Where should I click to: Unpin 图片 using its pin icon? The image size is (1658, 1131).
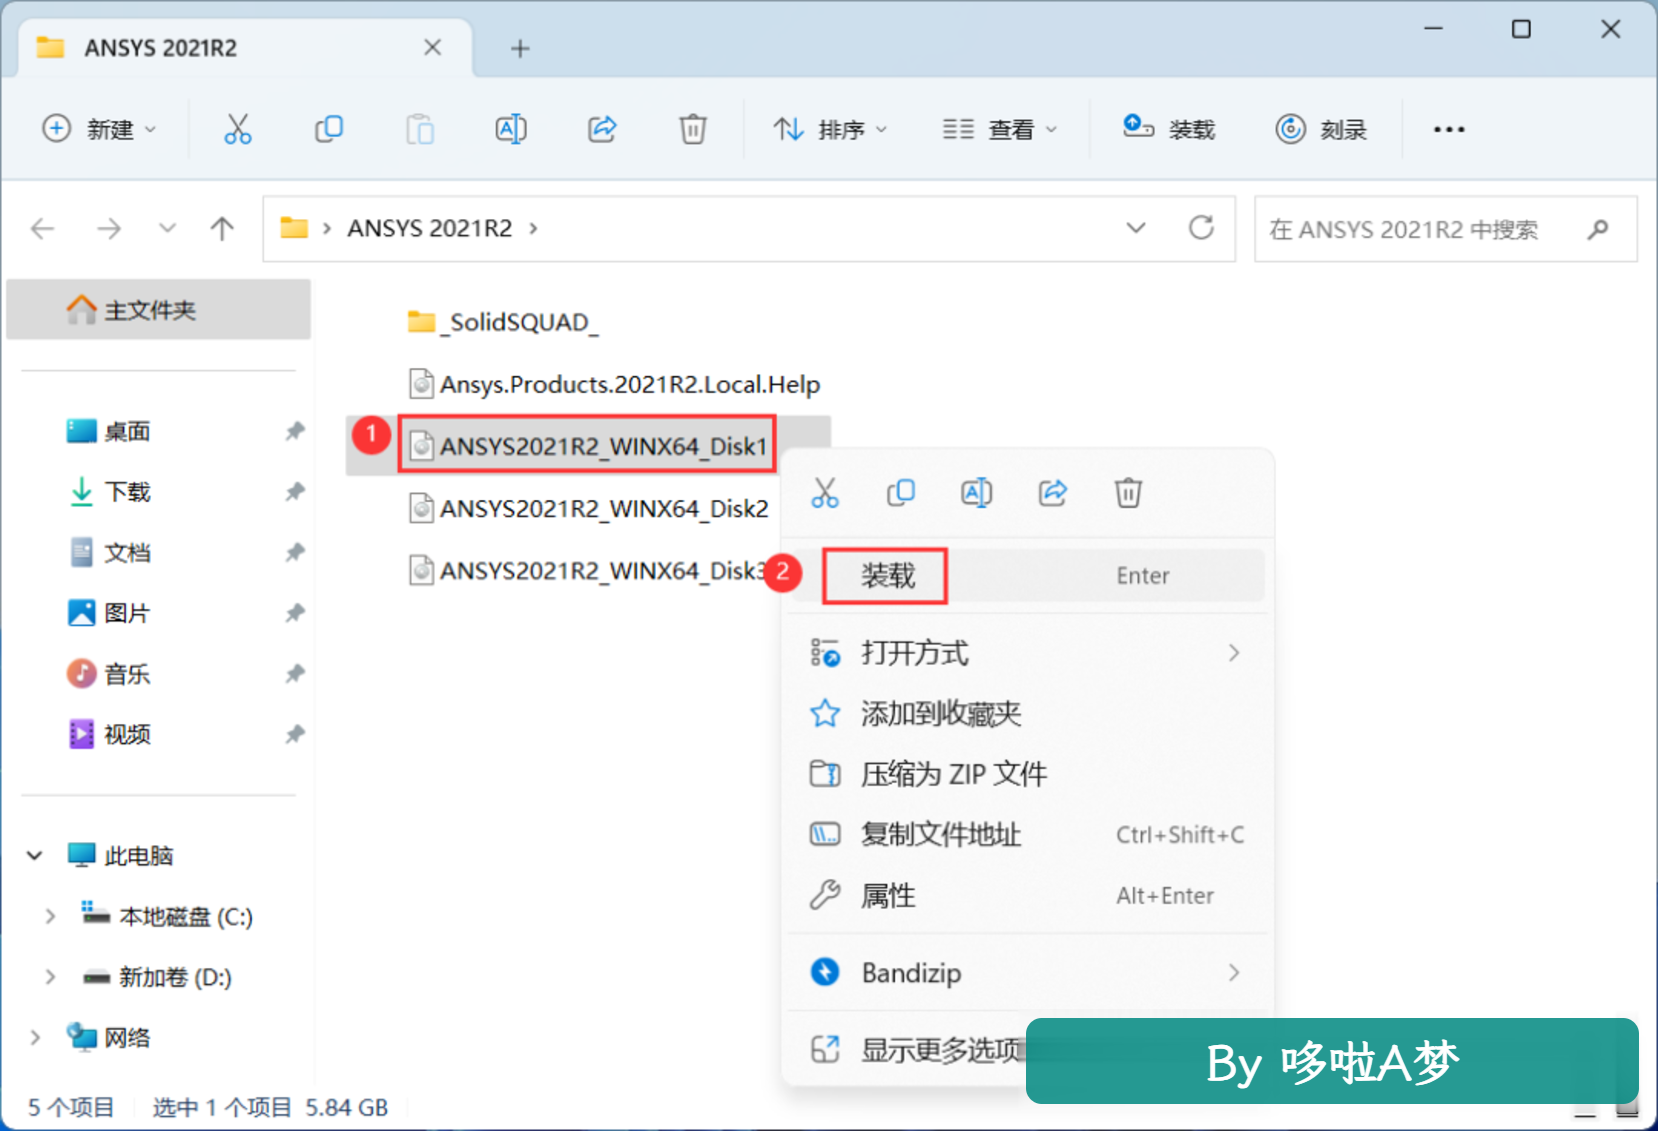click(294, 613)
